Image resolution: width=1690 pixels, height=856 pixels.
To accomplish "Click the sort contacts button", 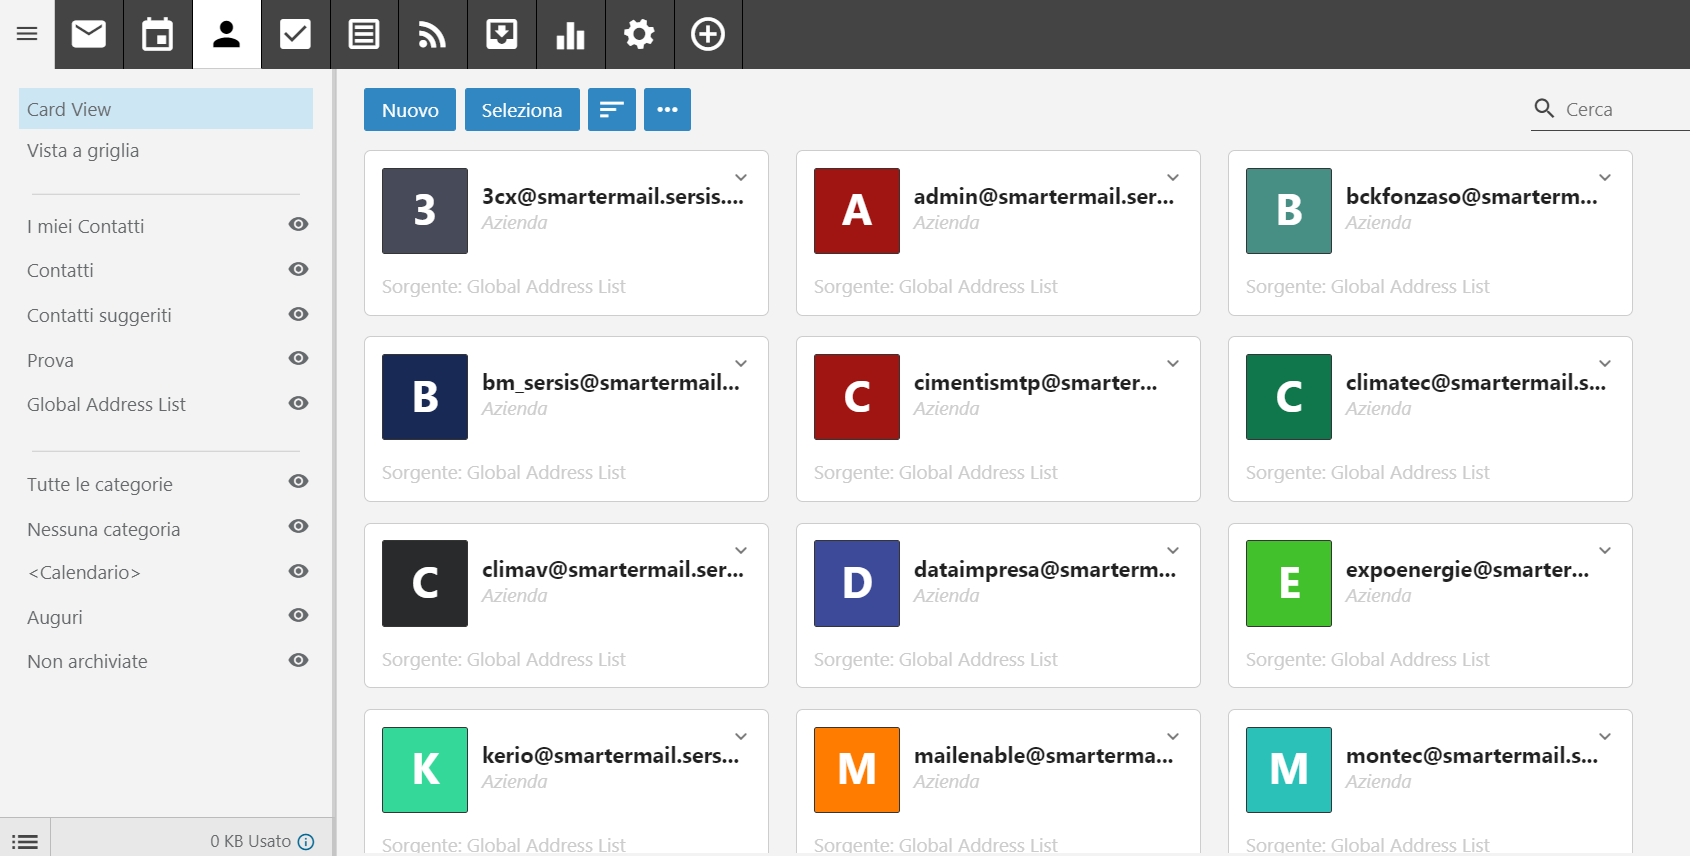I will coord(611,110).
